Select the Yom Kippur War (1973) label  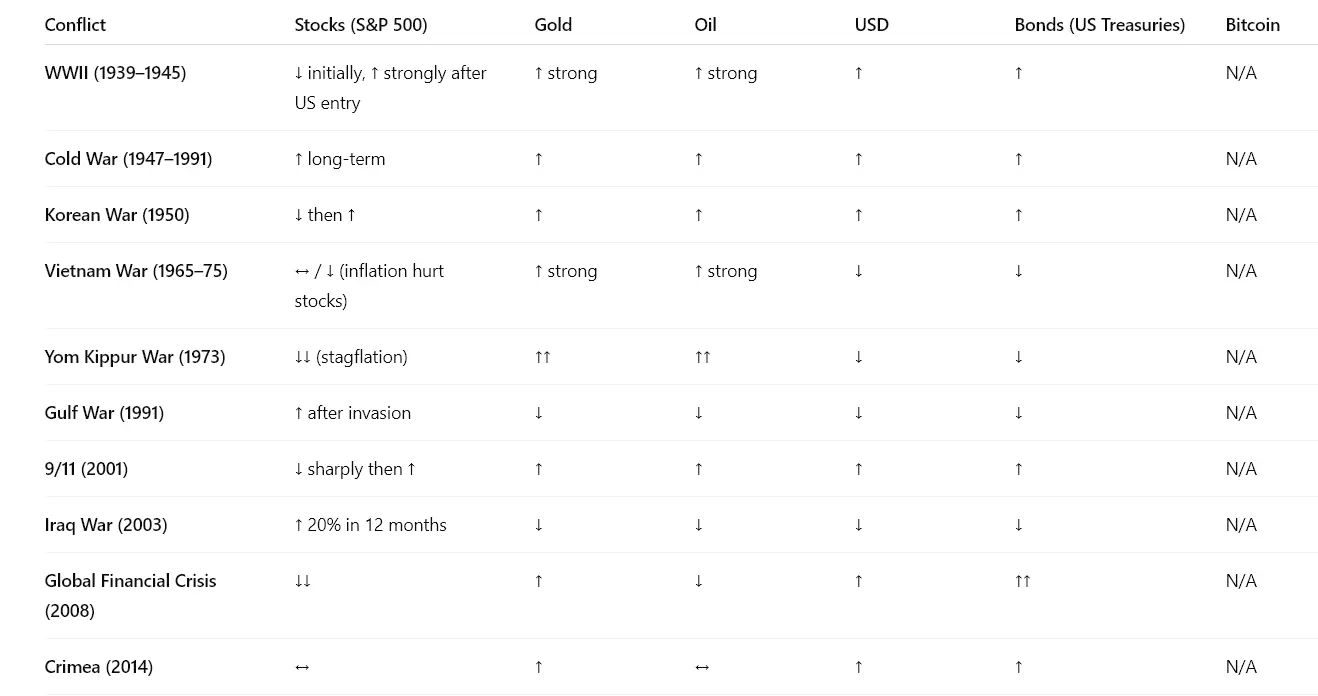135,357
